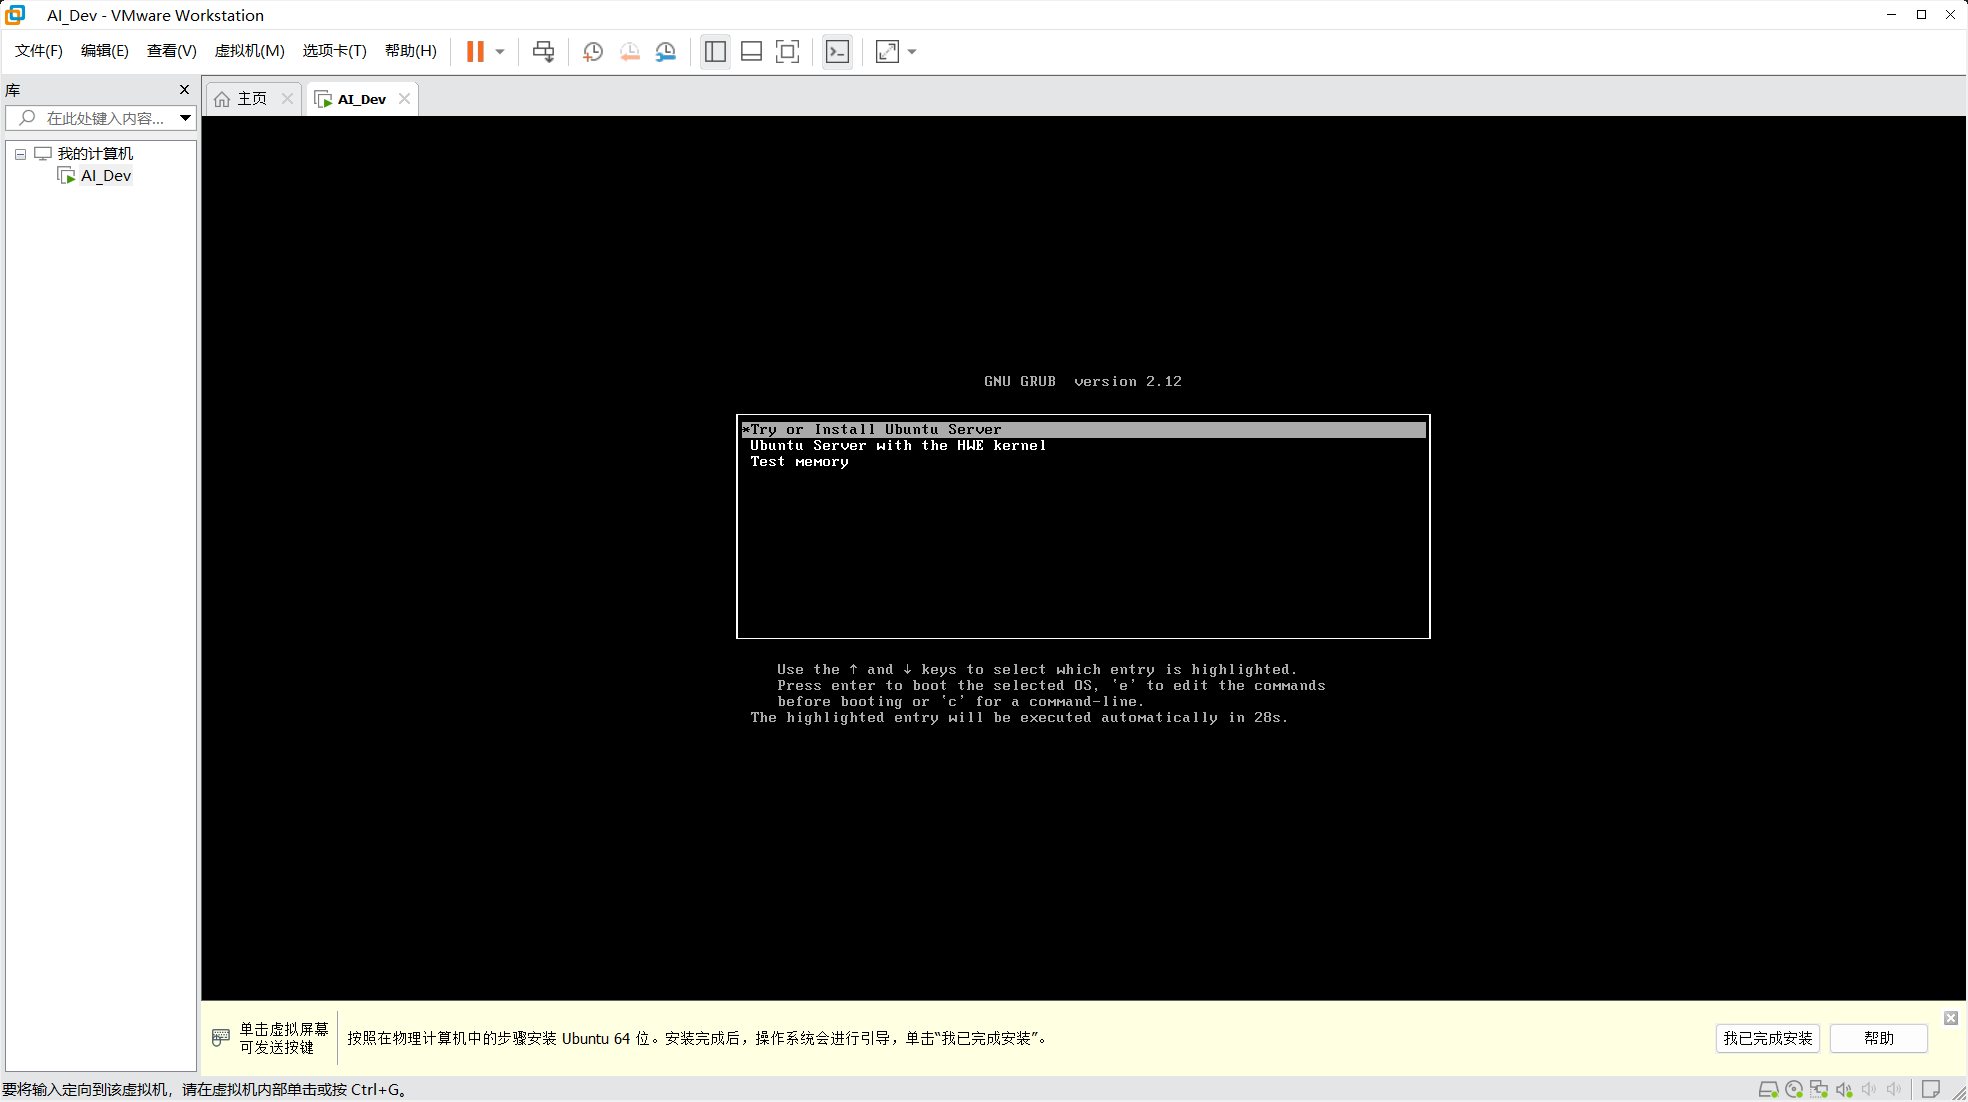Open the 选项卡(T) menu
Viewport: 1968px width, 1102px height.
pos(334,51)
